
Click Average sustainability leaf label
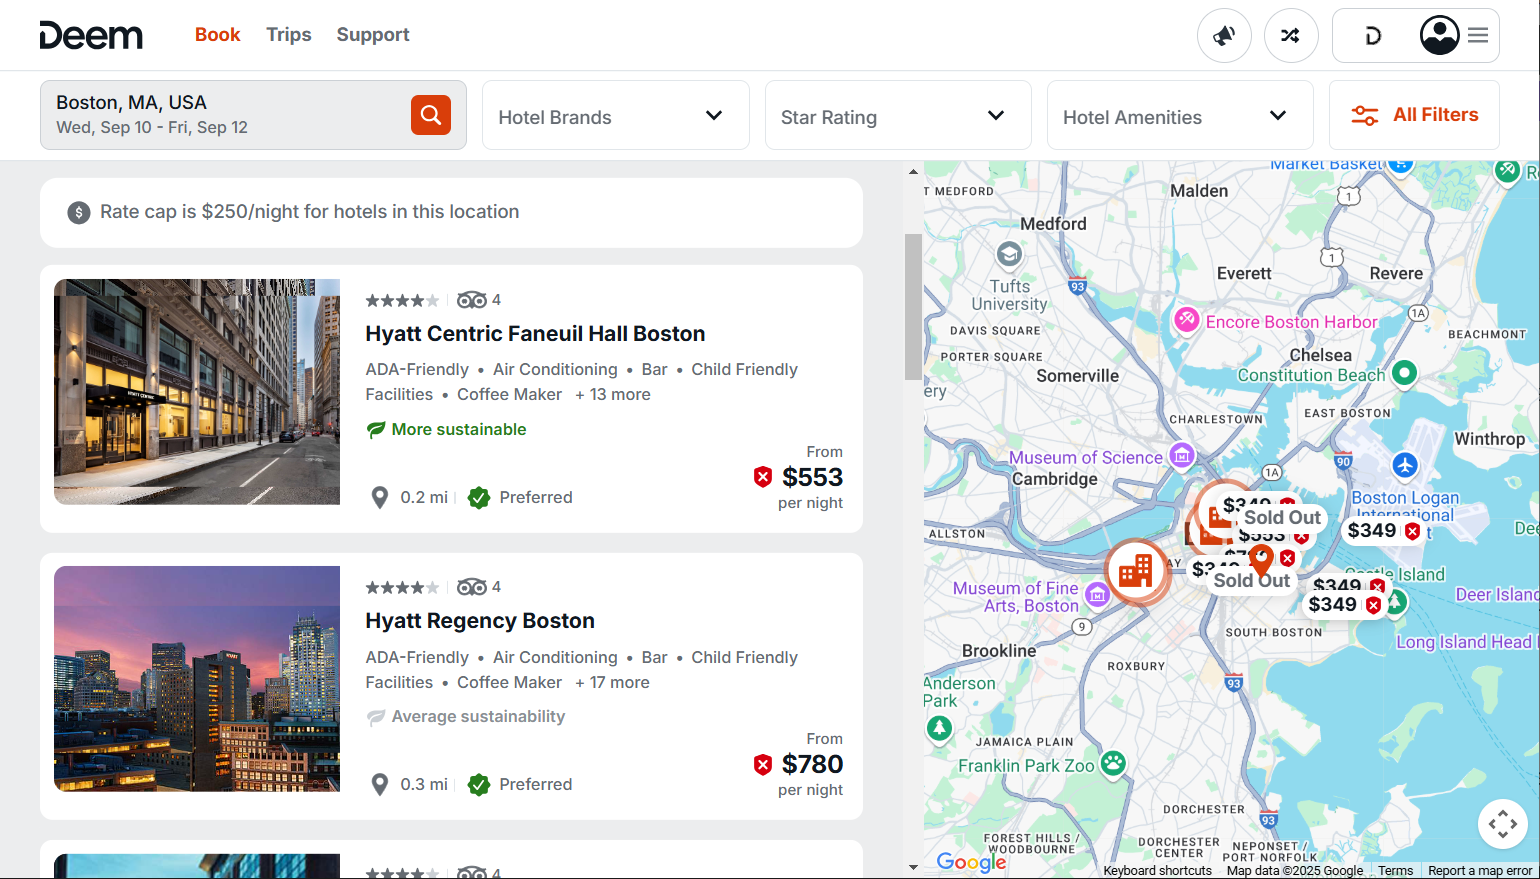(465, 716)
